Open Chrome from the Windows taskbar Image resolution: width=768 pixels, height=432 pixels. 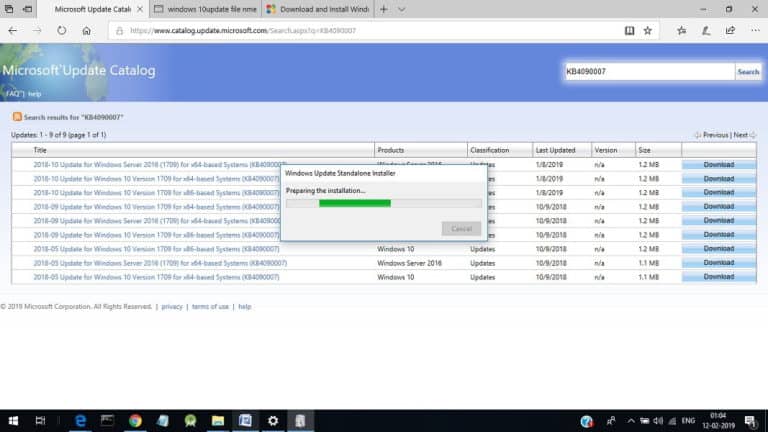coord(135,421)
